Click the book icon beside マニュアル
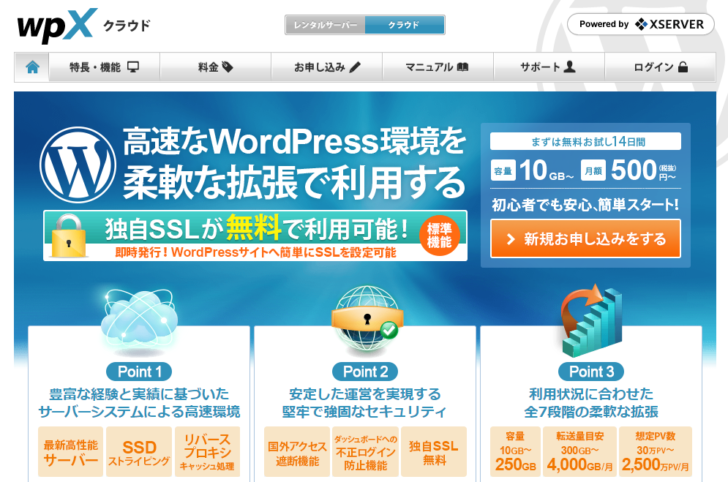The height and width of the screenshot is (482, 728). [x=462, y=67]
